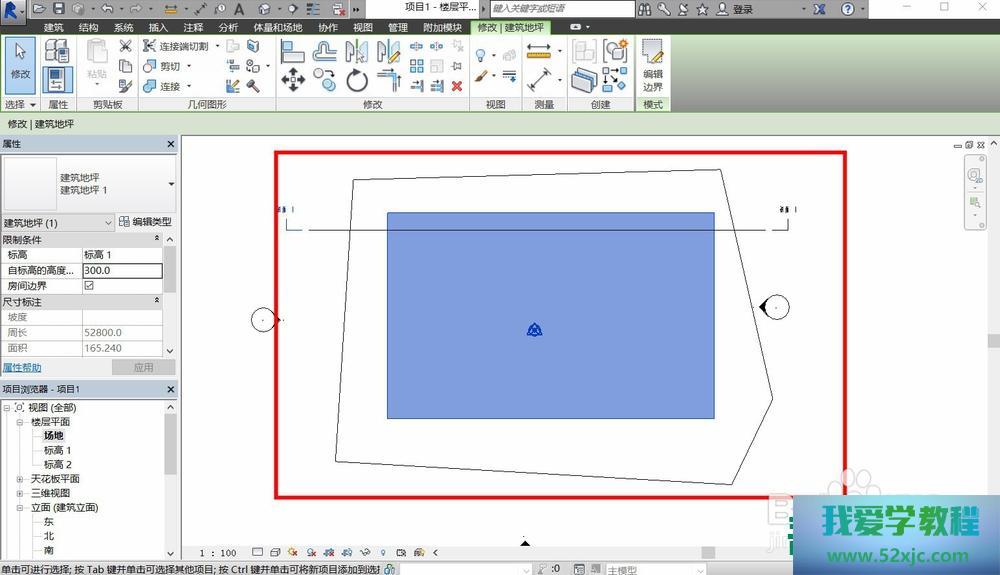The image size is (1000, 575).
Task: Open the Architecture (建筑) ribbon tab
Action: click(53, 27)
